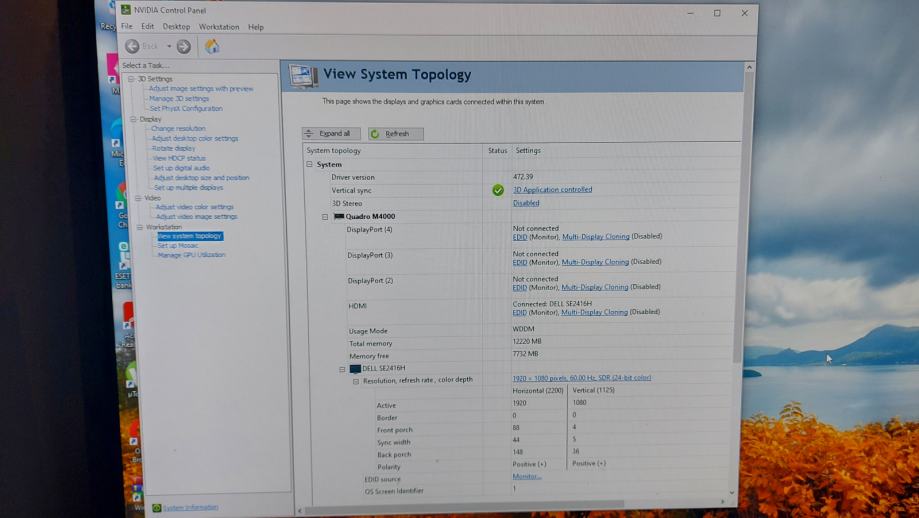Click the Usage Mode row

[522, 330]
